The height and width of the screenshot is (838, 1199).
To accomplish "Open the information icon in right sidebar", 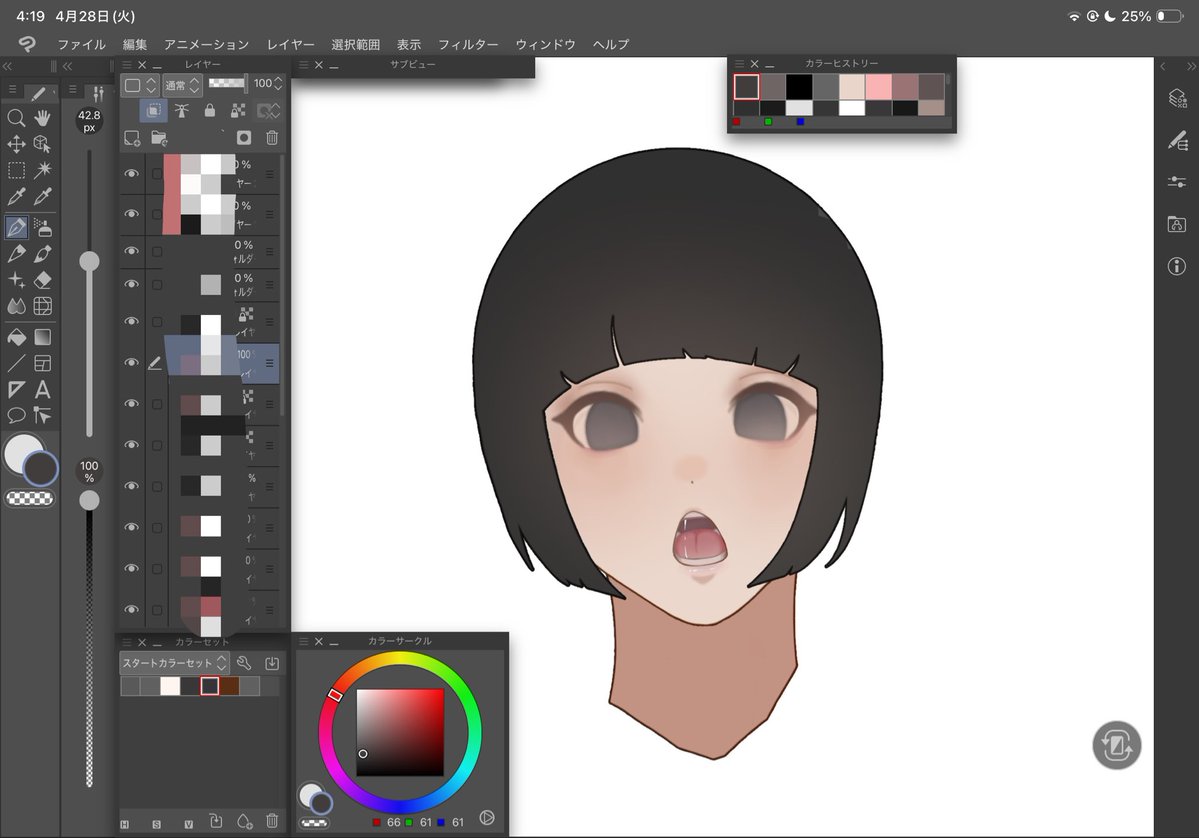I will (x=1177, y=266).
